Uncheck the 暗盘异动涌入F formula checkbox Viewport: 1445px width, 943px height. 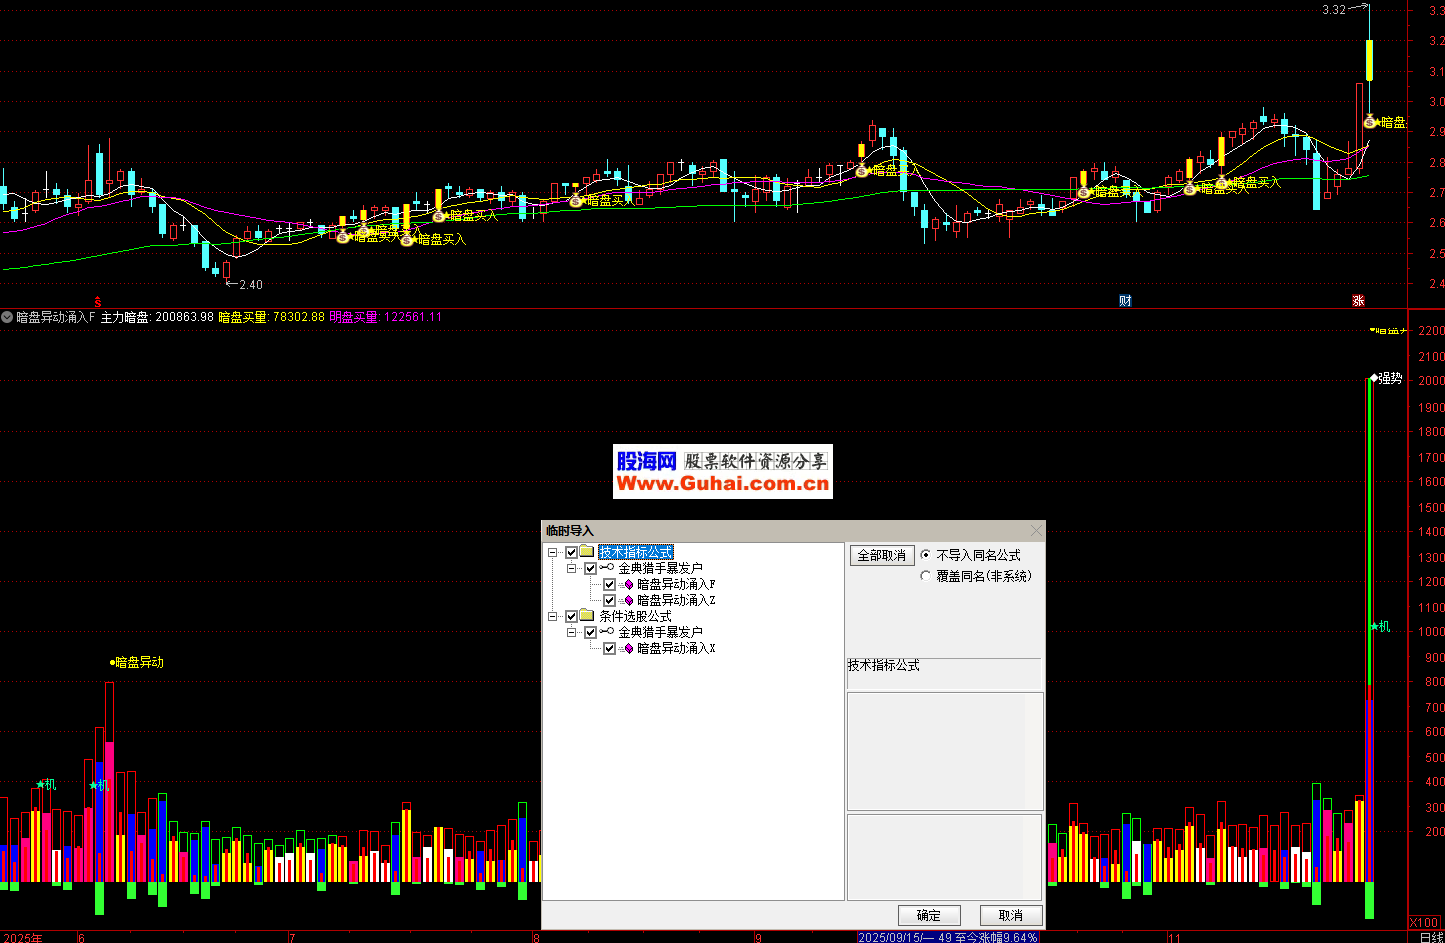click(x=610, y=584)
